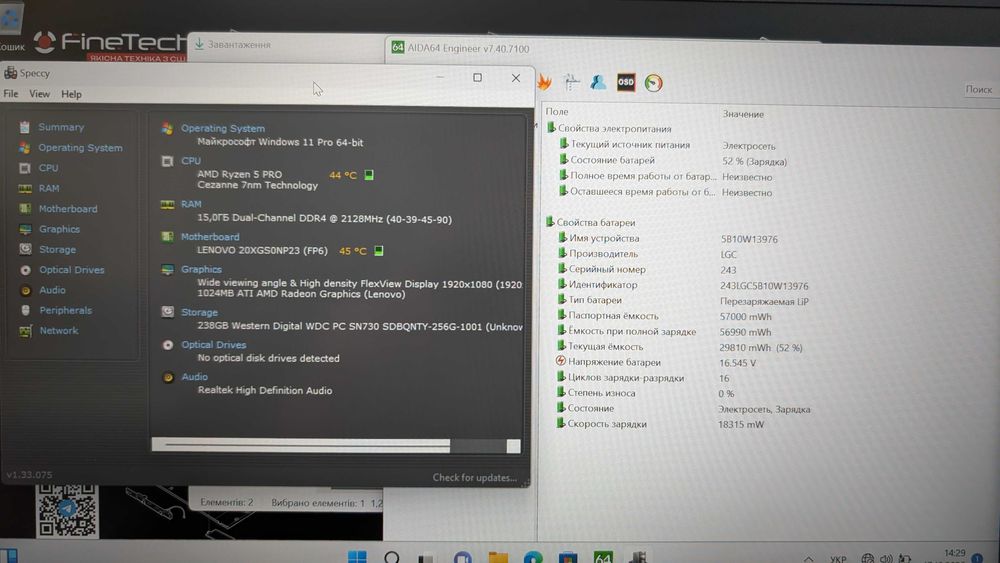Show hidden system tray icons
The image size is (1000, 563).
[808, 559]
